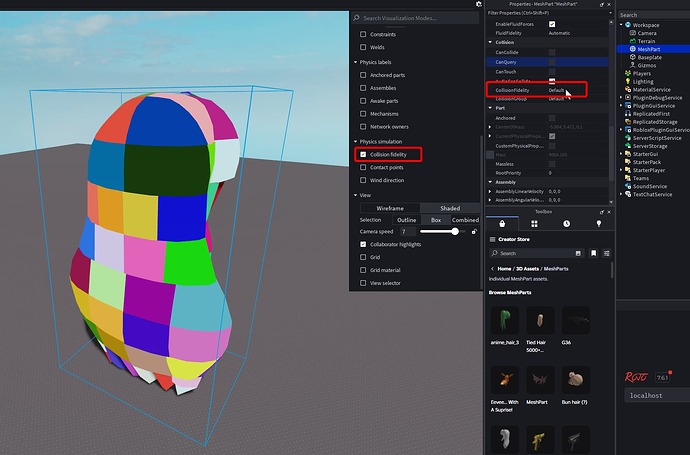690x455 pixels.
Task: Collapse the Physics labels section
Action: (356, 62)
